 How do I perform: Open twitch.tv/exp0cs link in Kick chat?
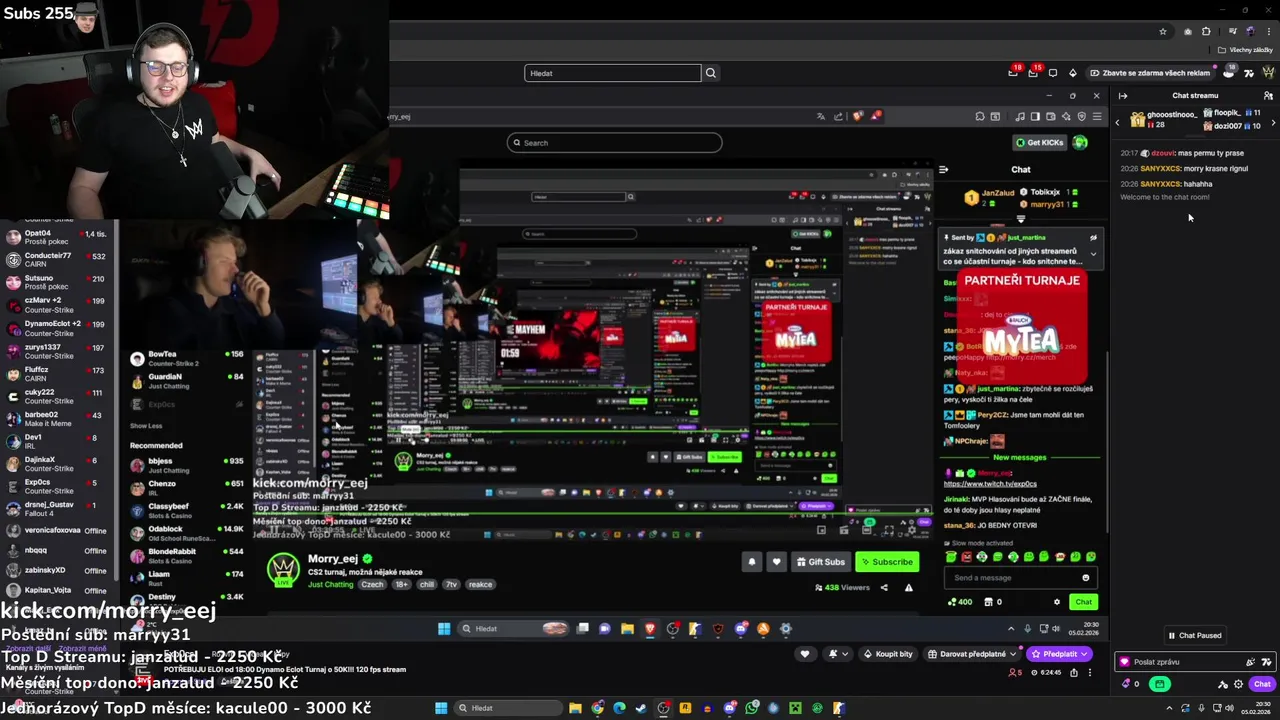pyautogui.click(x=990, y=484)
